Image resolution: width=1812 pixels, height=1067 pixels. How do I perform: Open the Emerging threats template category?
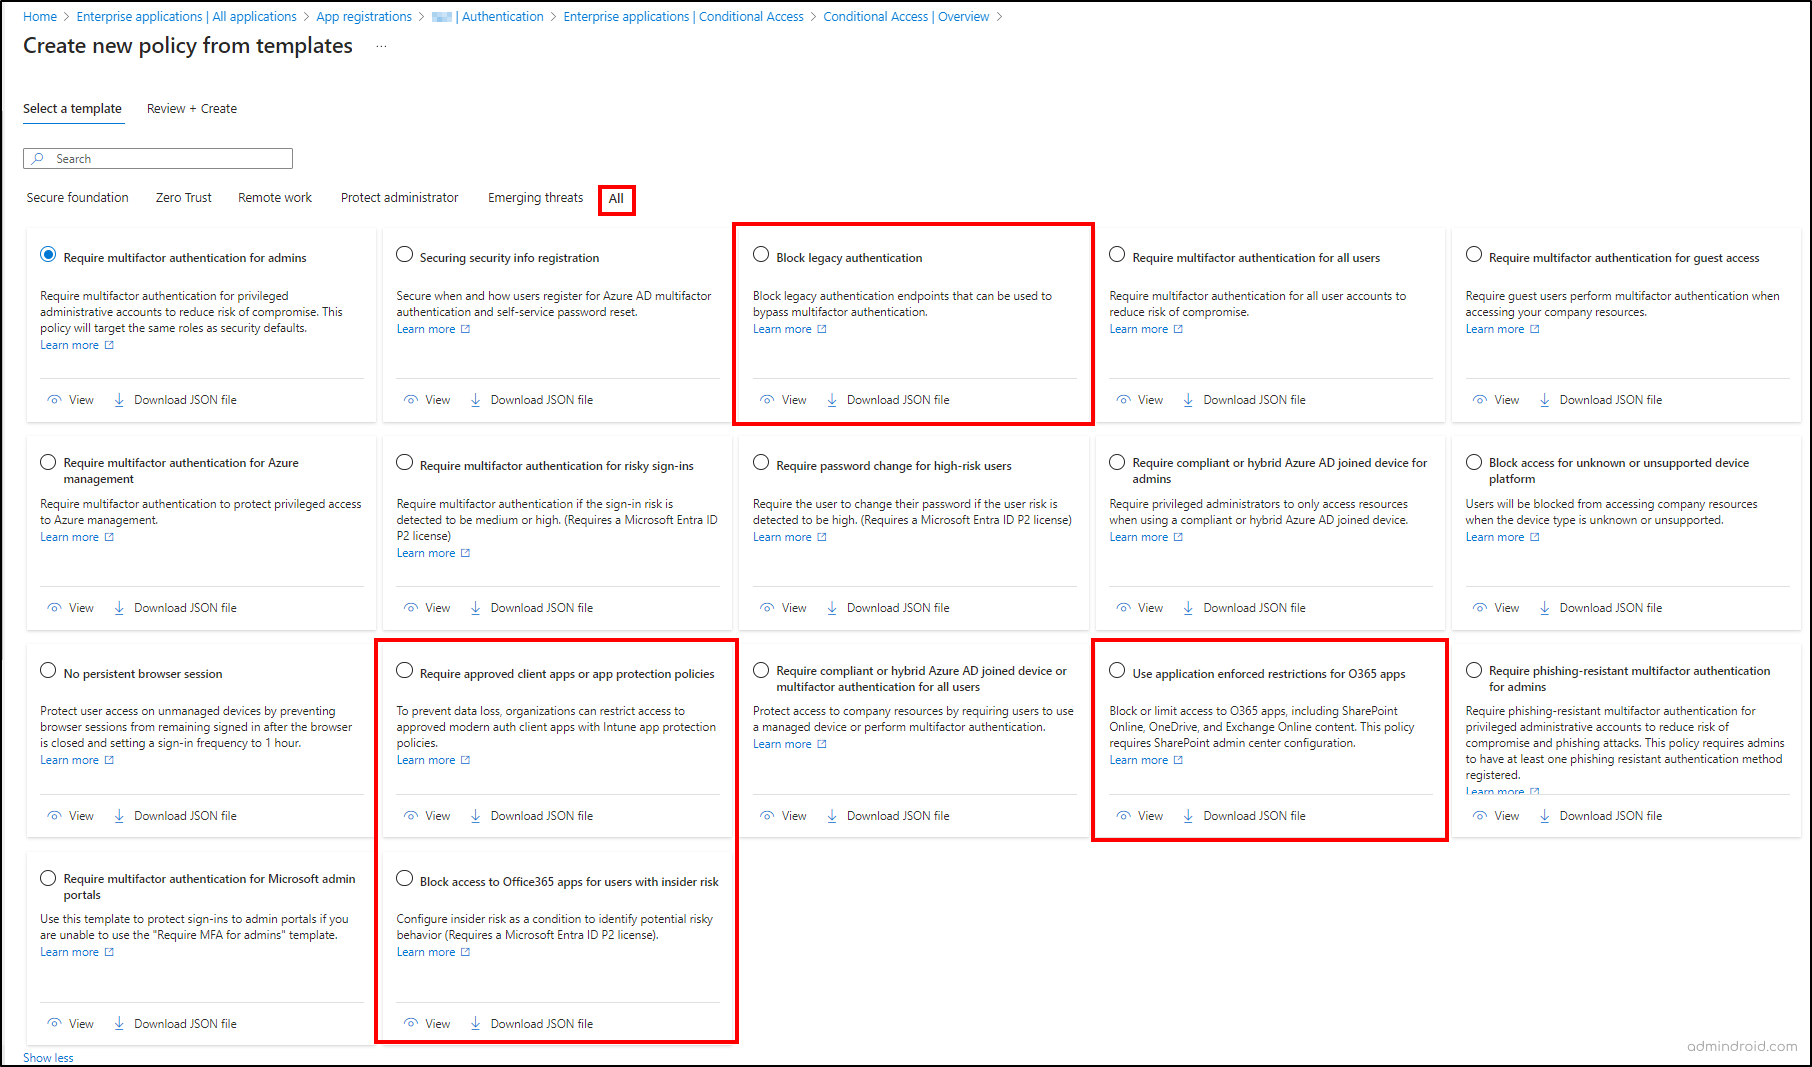coord(535,197)
